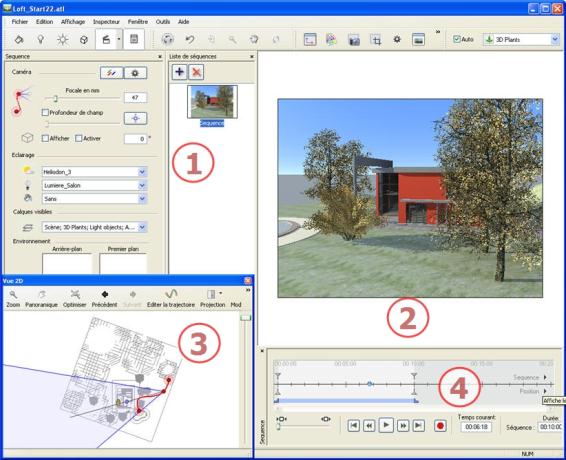This screenshot has height=460, width=566.
Task: Click vertical slider in Vue 2D window
Action: tap(245, 317)
